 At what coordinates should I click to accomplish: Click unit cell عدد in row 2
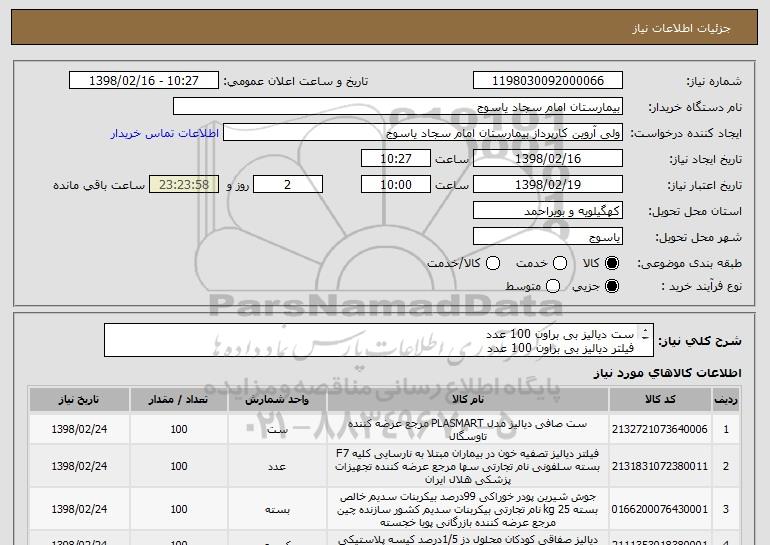tap(277, 466)
